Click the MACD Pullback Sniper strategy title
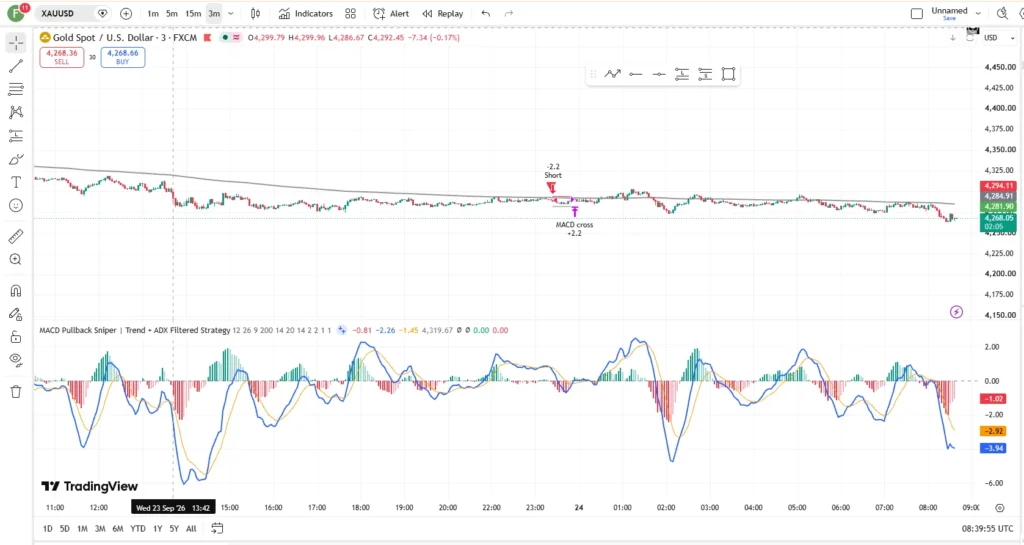The image size is (1024, 545). pos(135,330)
